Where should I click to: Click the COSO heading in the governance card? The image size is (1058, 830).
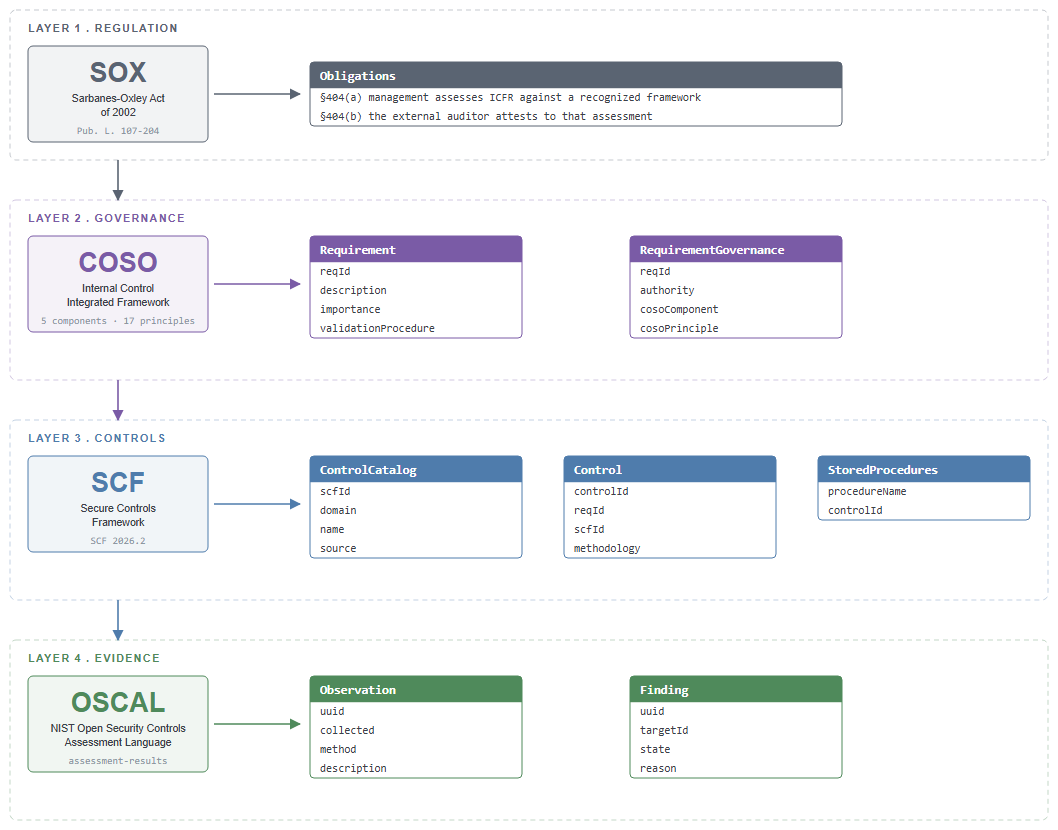[118, 262]
